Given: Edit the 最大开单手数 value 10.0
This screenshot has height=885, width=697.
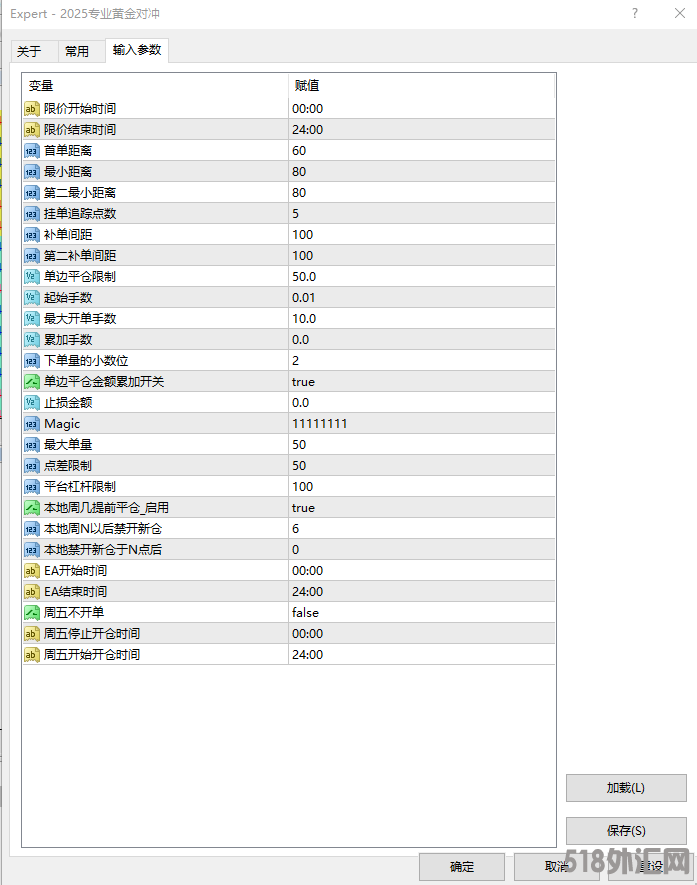Looking at the screenshot, I should (x=303, y=318).
